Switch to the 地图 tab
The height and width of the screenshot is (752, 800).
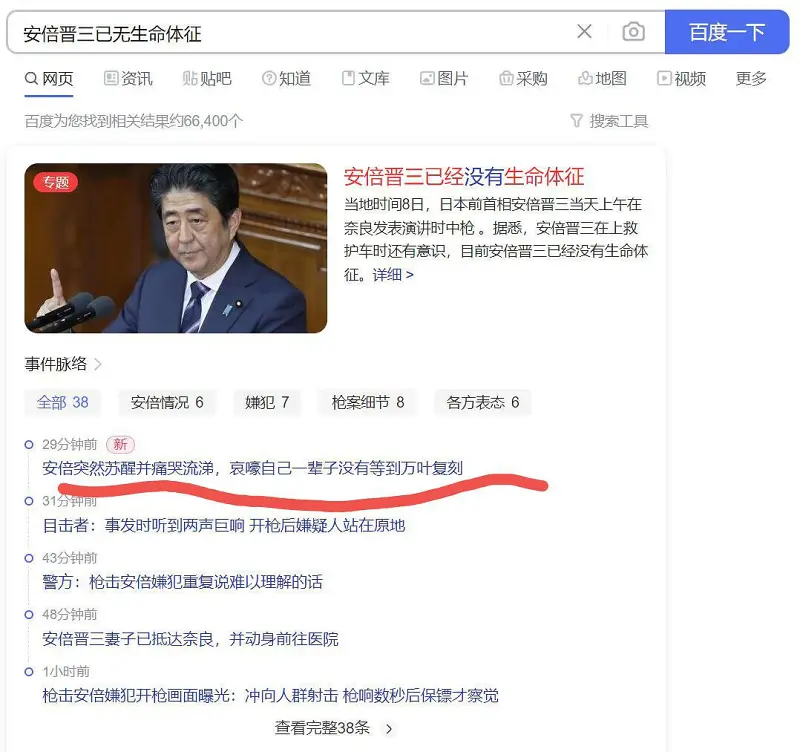point(602,79)
